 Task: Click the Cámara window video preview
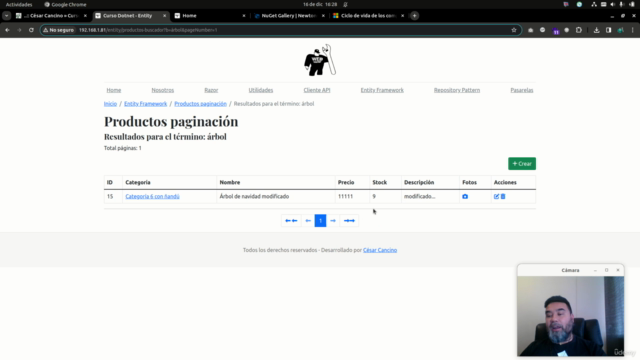coord(570,316)
